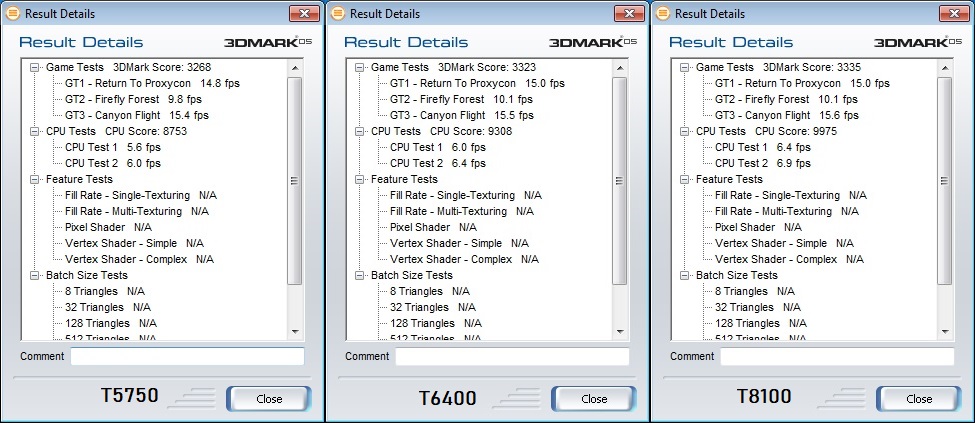The width and height of the screenshot is (975, 423).
Task: Collapse Batch Size Tests in T5750 window
Action: (34, 276)
